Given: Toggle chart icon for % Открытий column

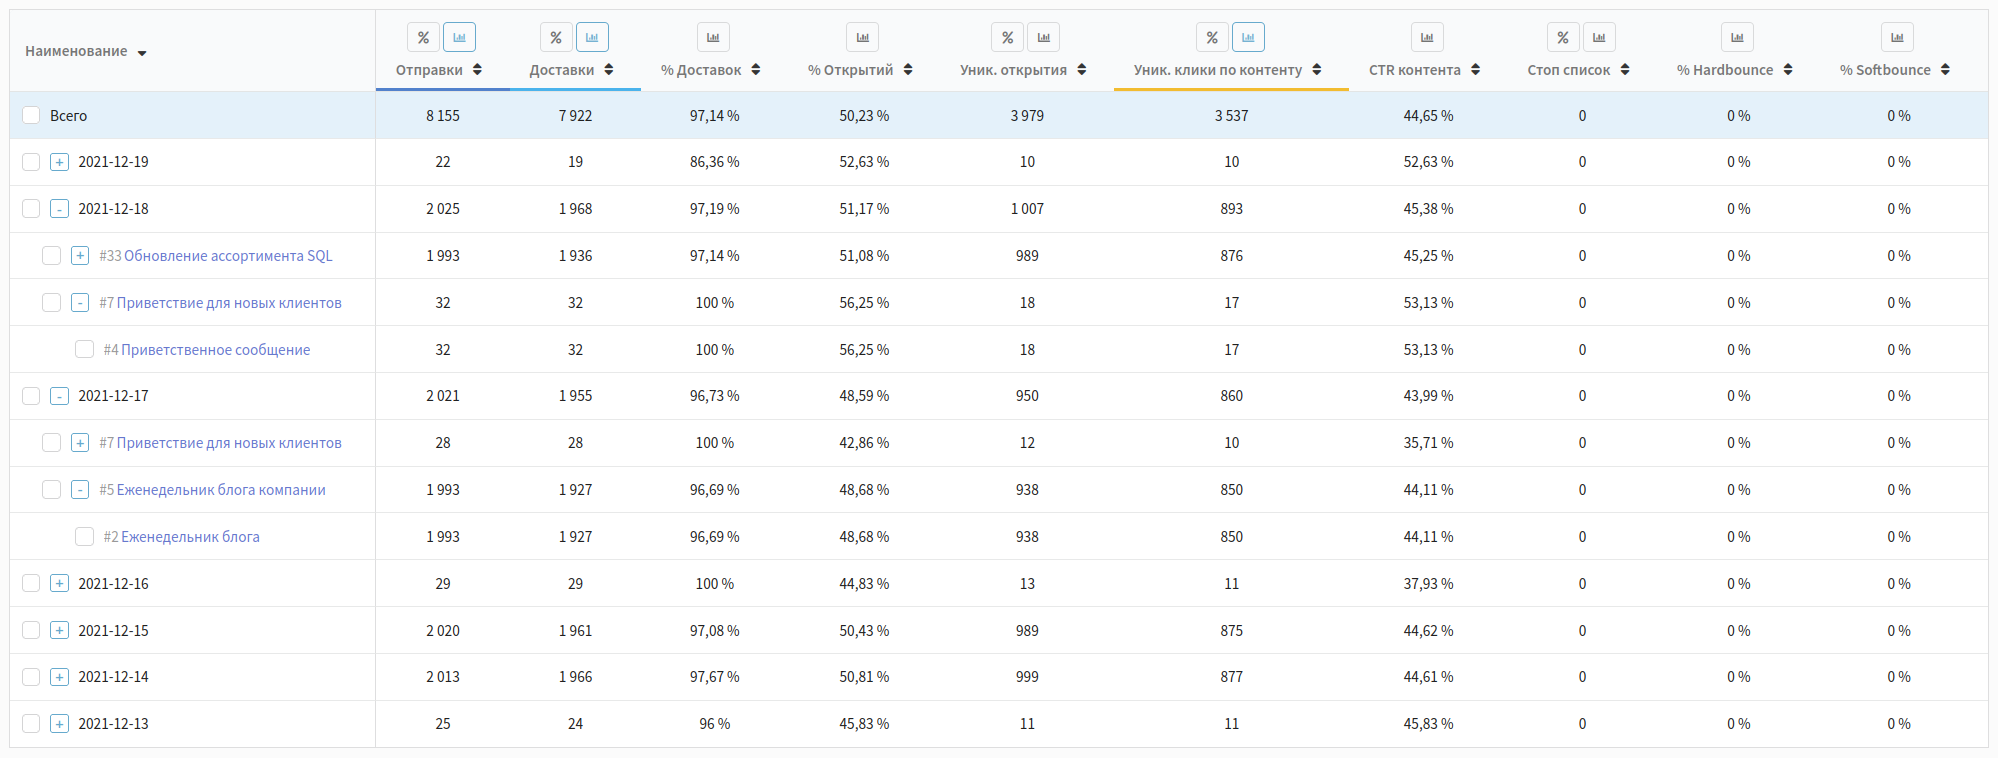Looking at the screenshot, I should click(x=862, y=38).
